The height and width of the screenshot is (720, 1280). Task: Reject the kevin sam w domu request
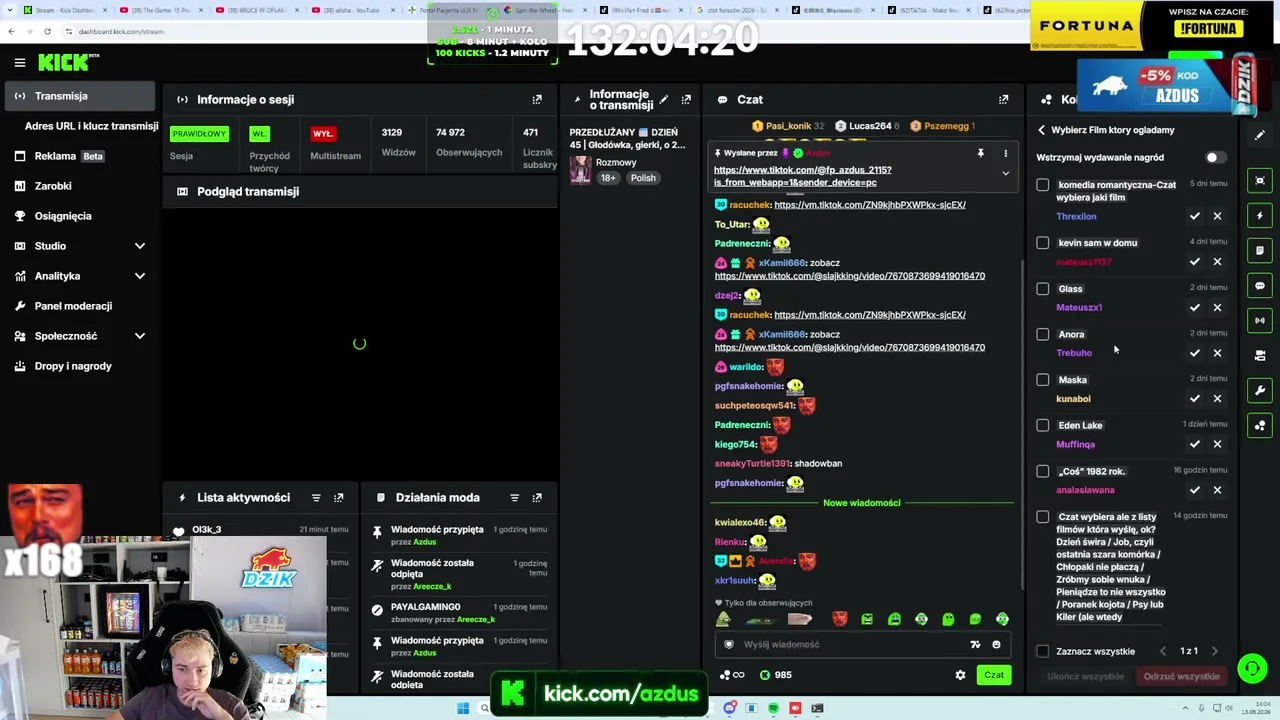[x=1217, y=262]
